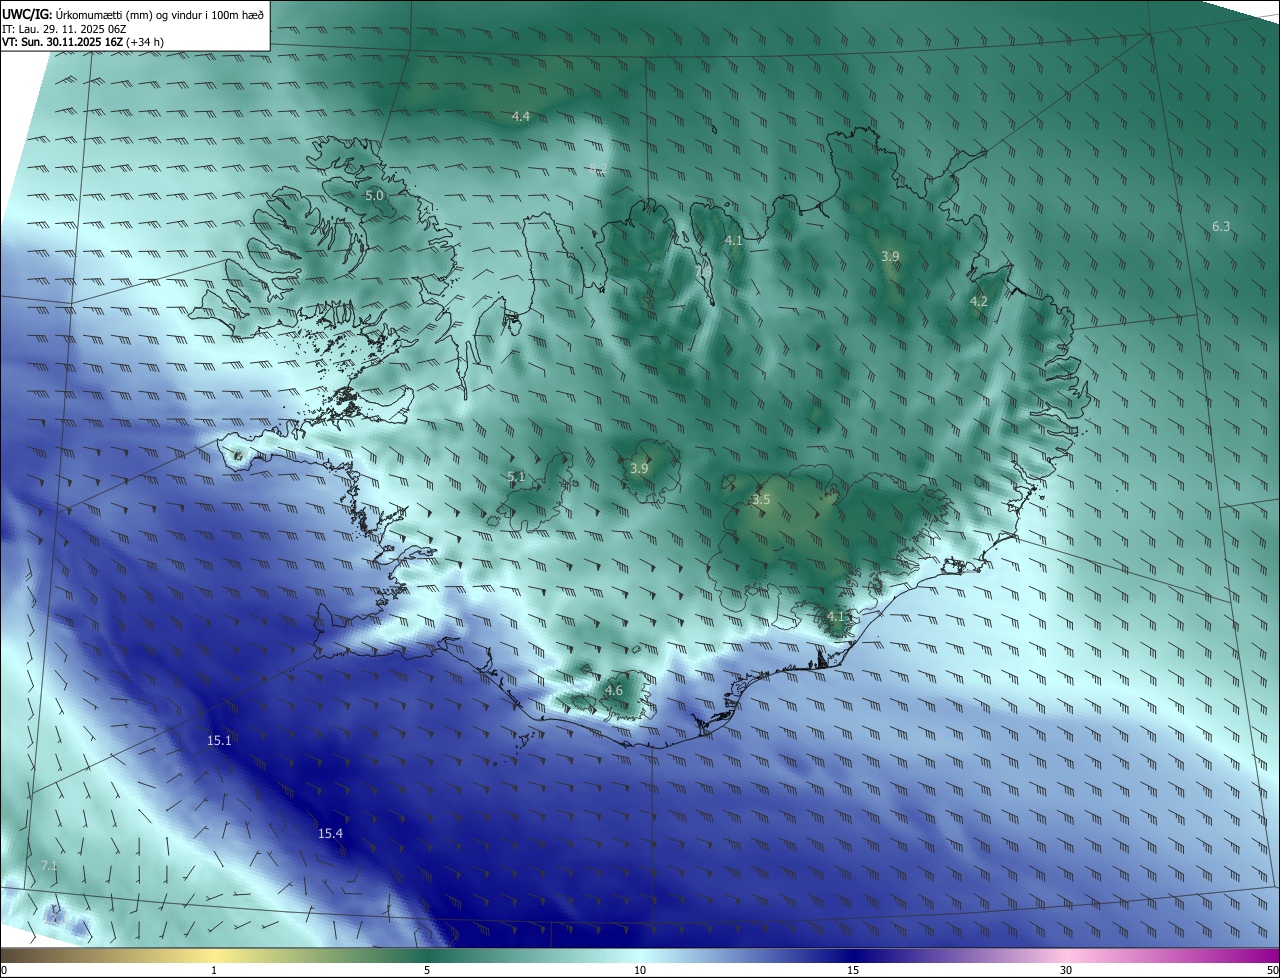Click the 4.6 value label
1280x978 pixels.
click(614, 691)
